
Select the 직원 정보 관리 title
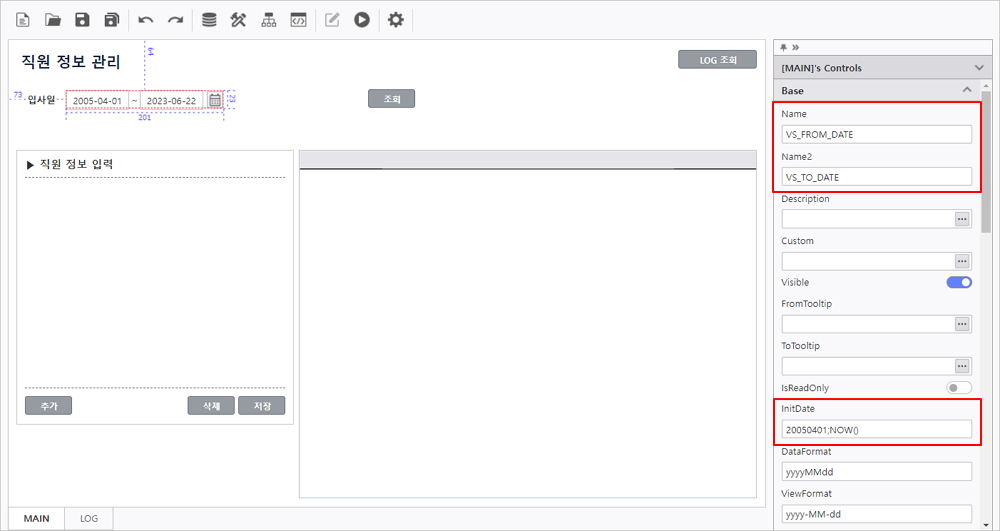71,62
